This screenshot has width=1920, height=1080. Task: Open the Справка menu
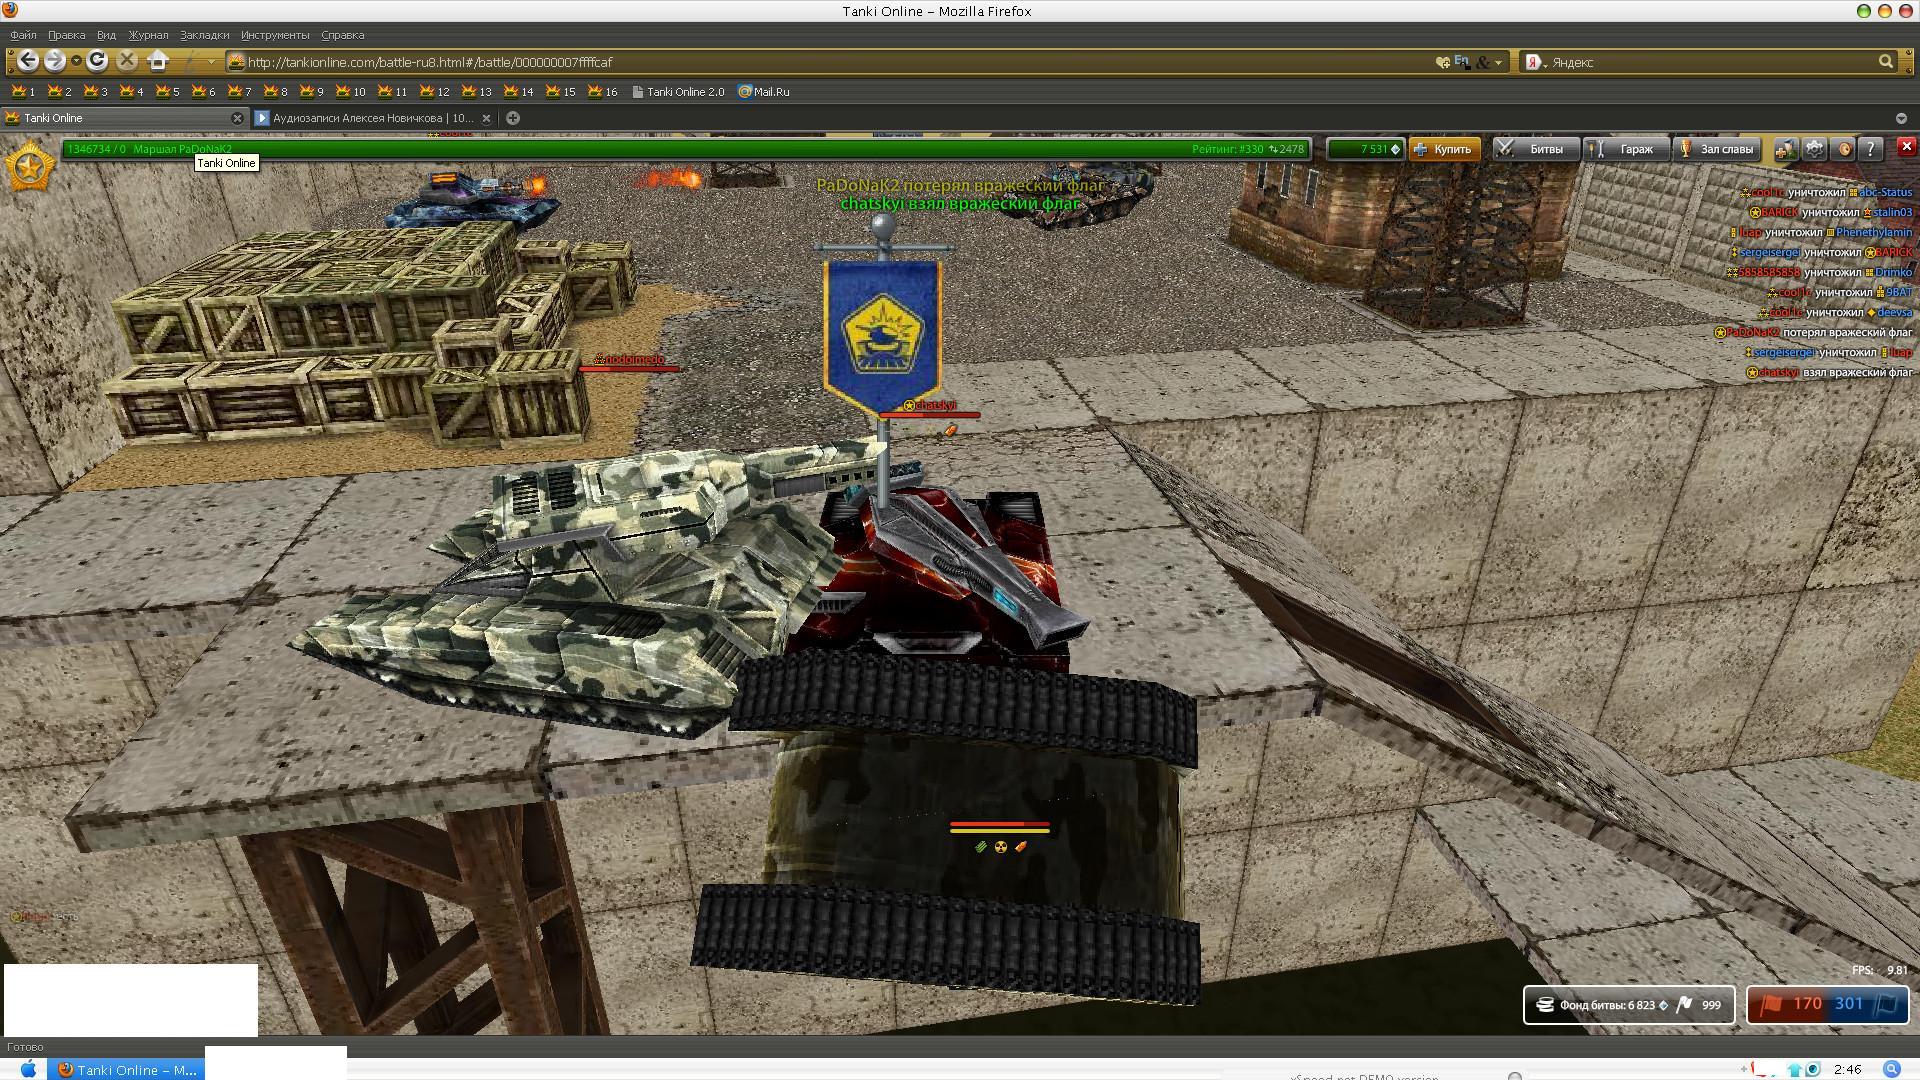tap(342, 35)
